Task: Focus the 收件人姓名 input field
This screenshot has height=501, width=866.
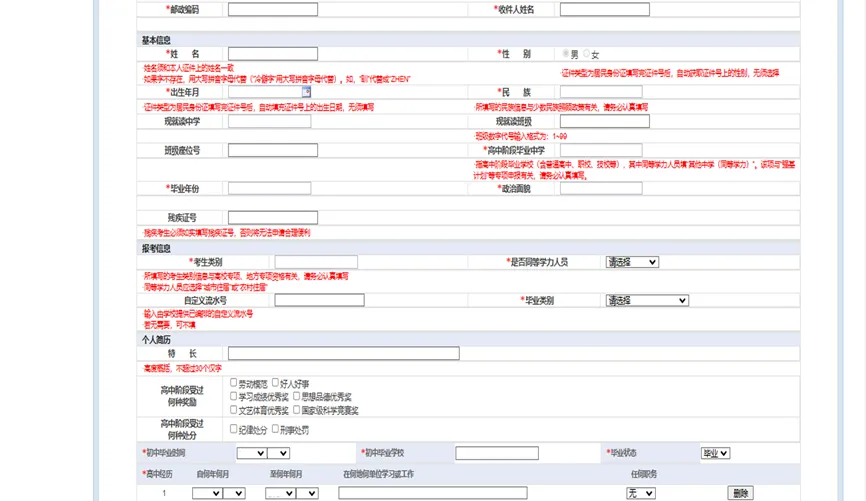Action: coord(605,9)
